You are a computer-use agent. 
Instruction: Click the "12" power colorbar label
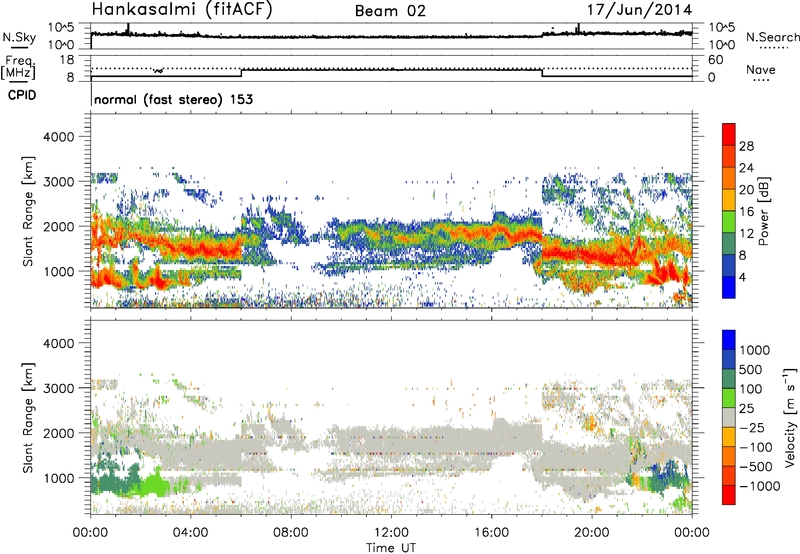point(746,234)
